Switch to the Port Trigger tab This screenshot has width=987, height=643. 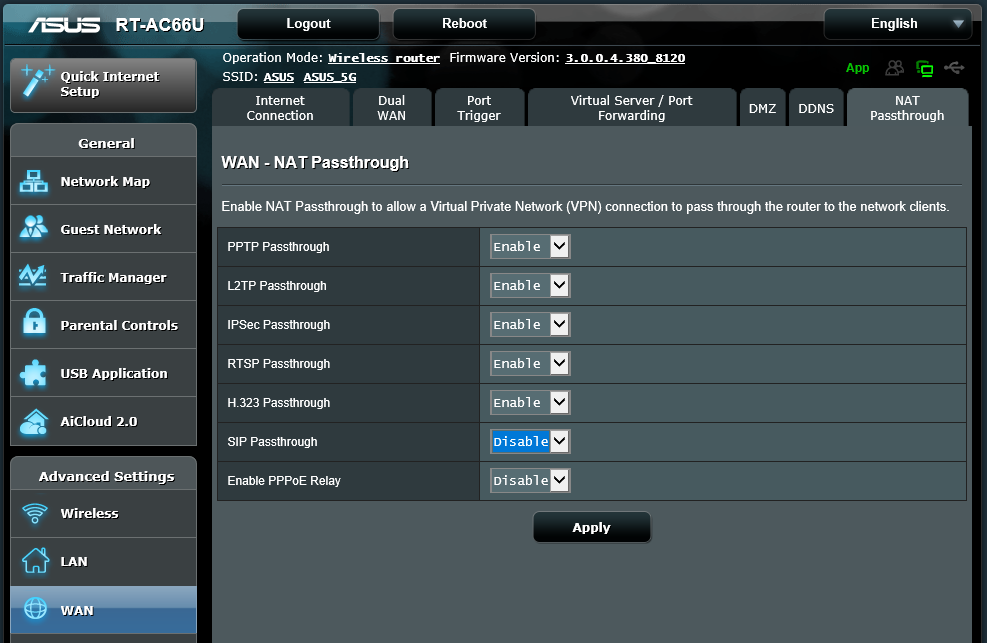[x=479, y=108]
